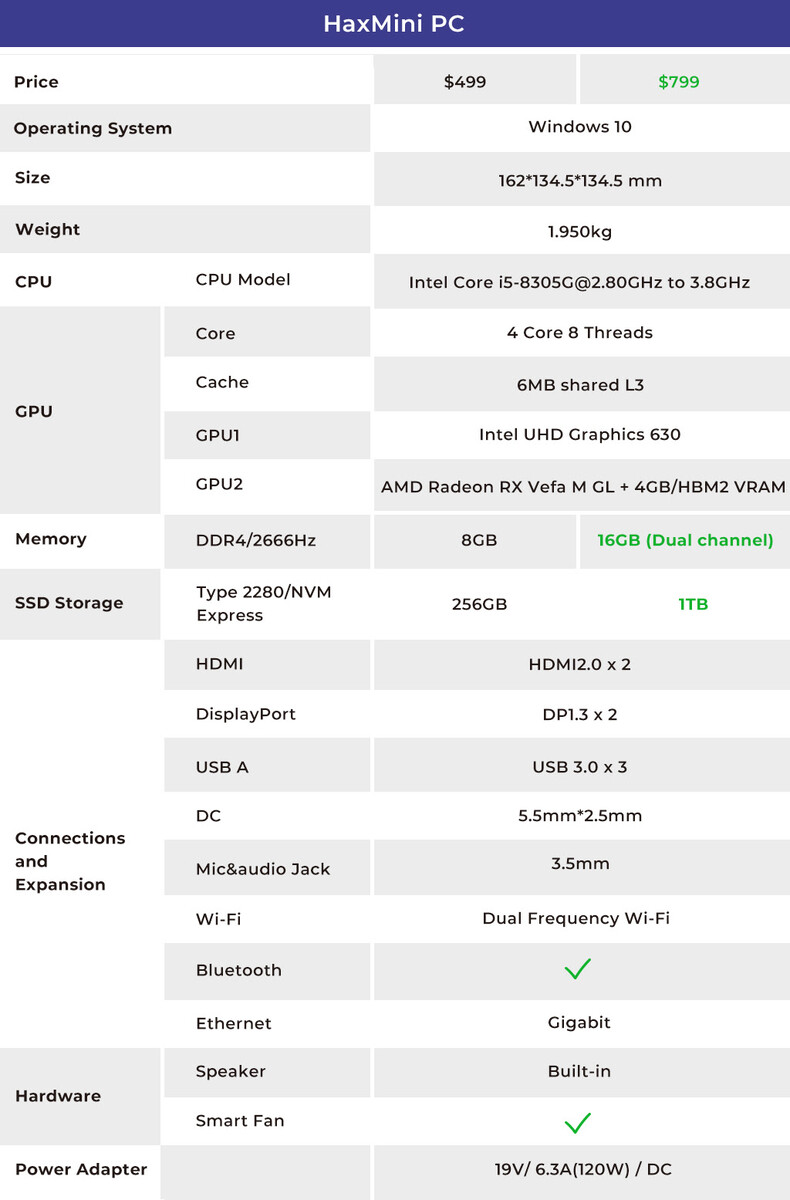790x1200 pixels.
Task: Select the $499 price cell
Action: (x=465, y=82)
